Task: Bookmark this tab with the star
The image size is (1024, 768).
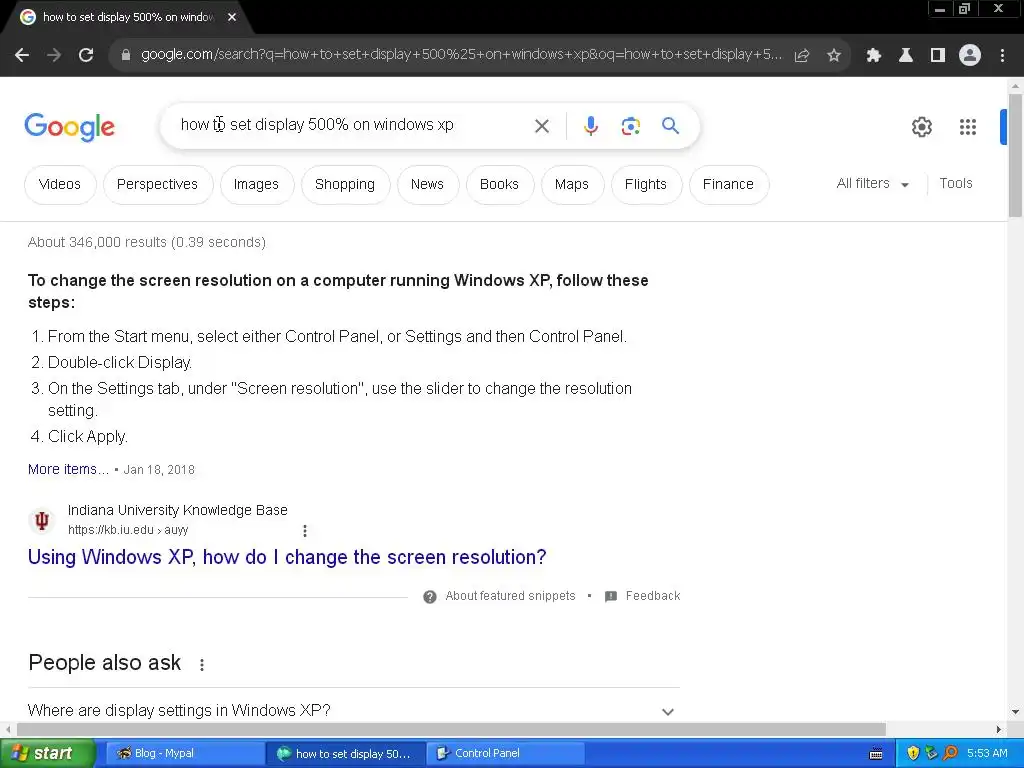Action: click(834, 56)
